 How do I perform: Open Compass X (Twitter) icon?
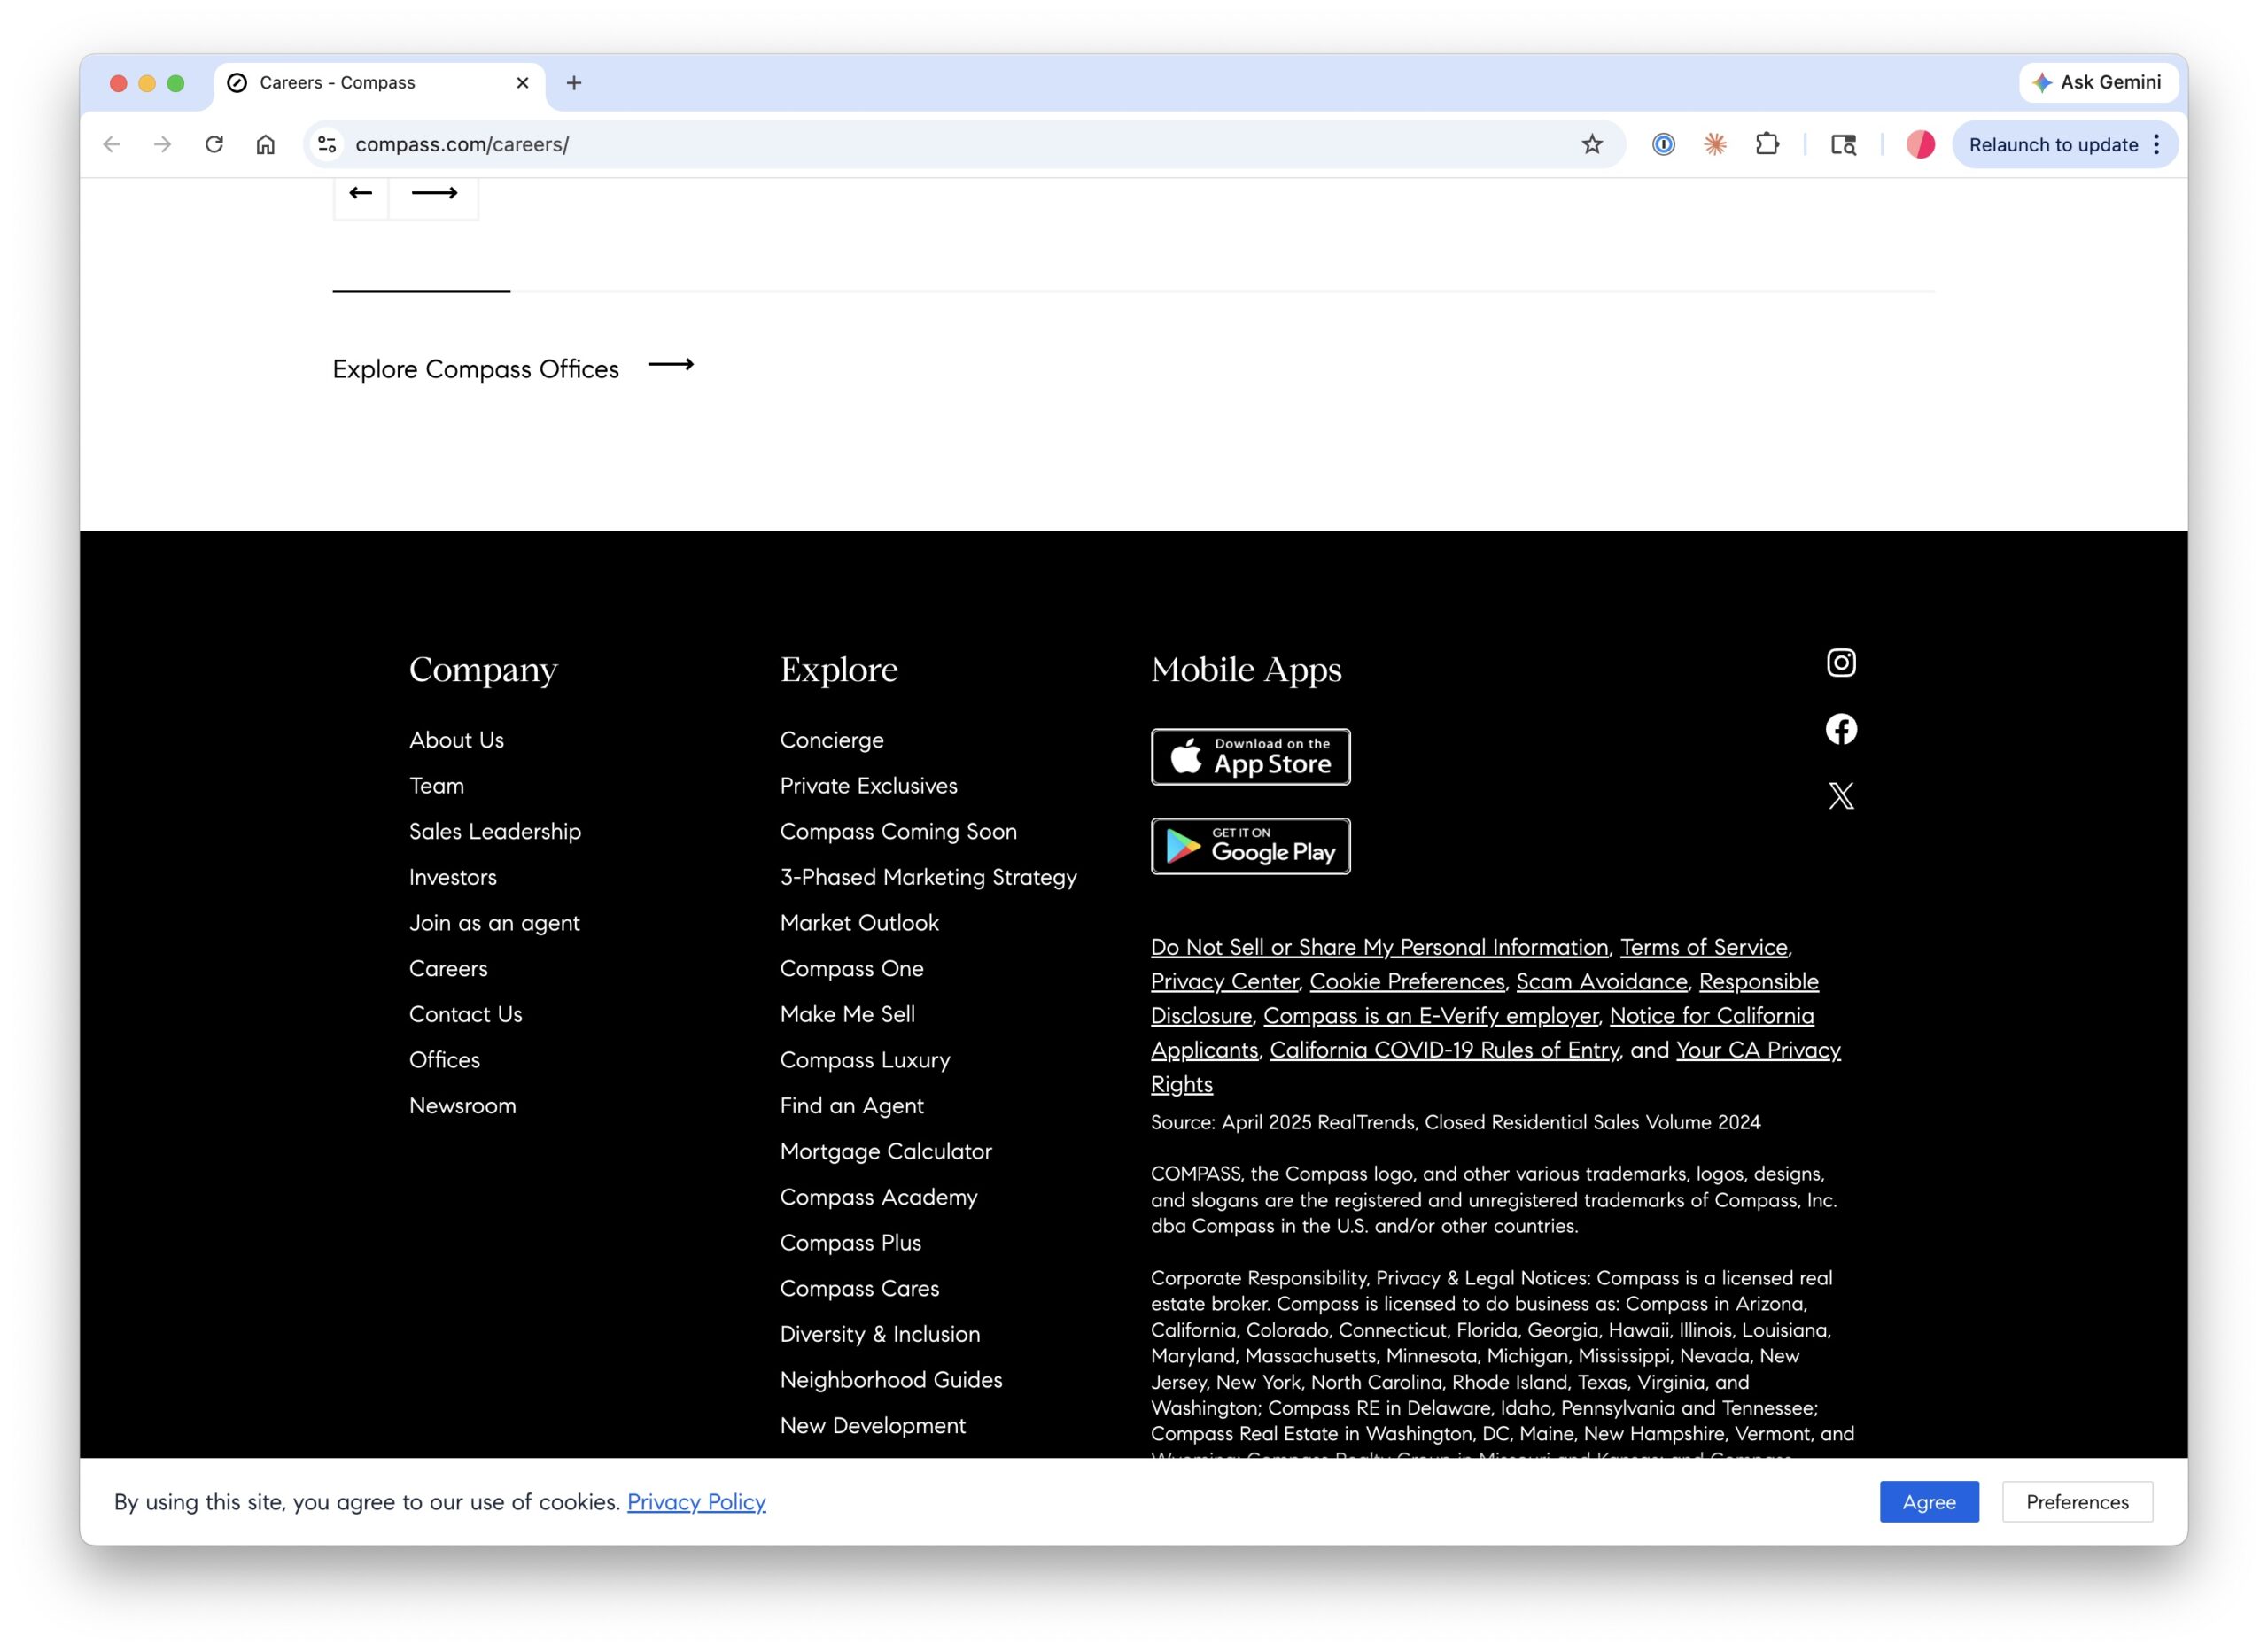tap(1840, 796)
